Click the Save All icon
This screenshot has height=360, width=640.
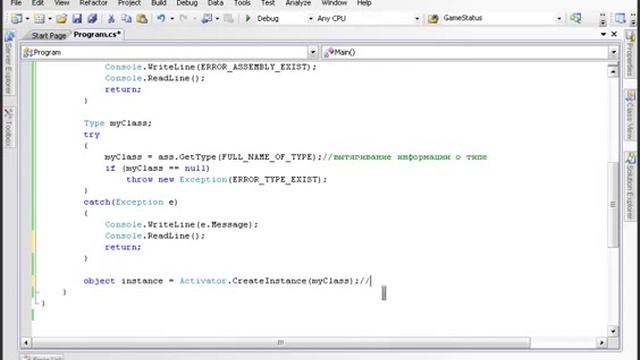pos(93,18)
